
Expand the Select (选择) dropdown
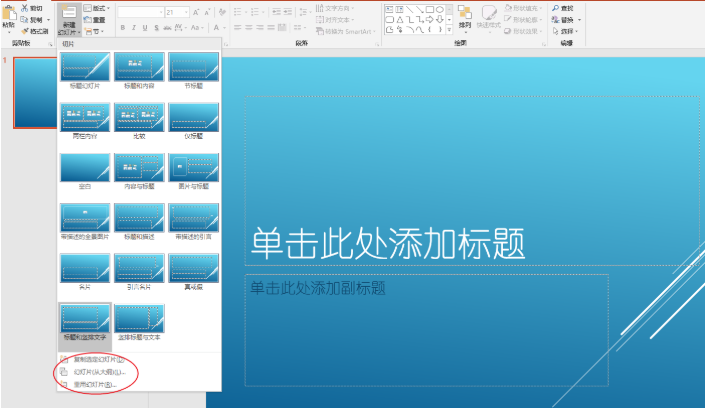point(567,31)
